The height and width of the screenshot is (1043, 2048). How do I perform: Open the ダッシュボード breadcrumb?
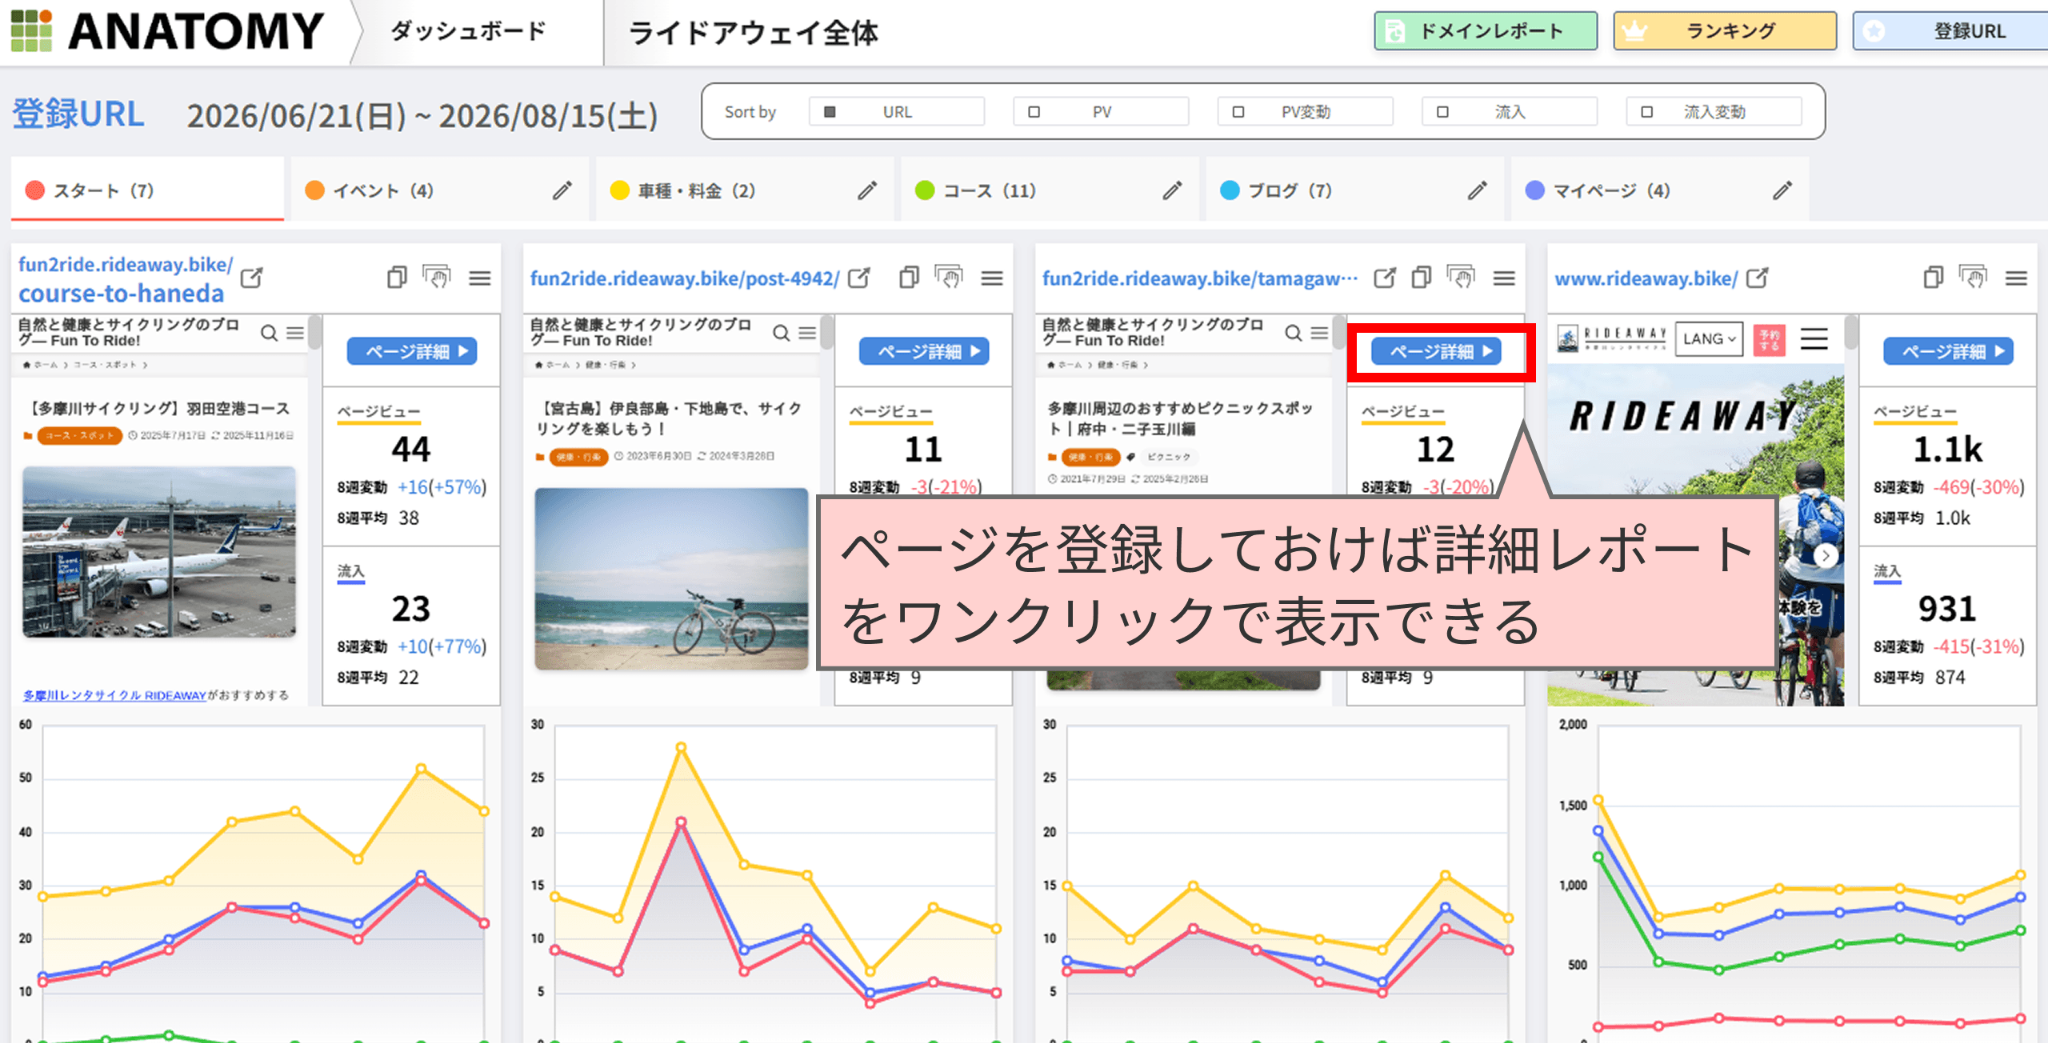(x=468, y=32)
